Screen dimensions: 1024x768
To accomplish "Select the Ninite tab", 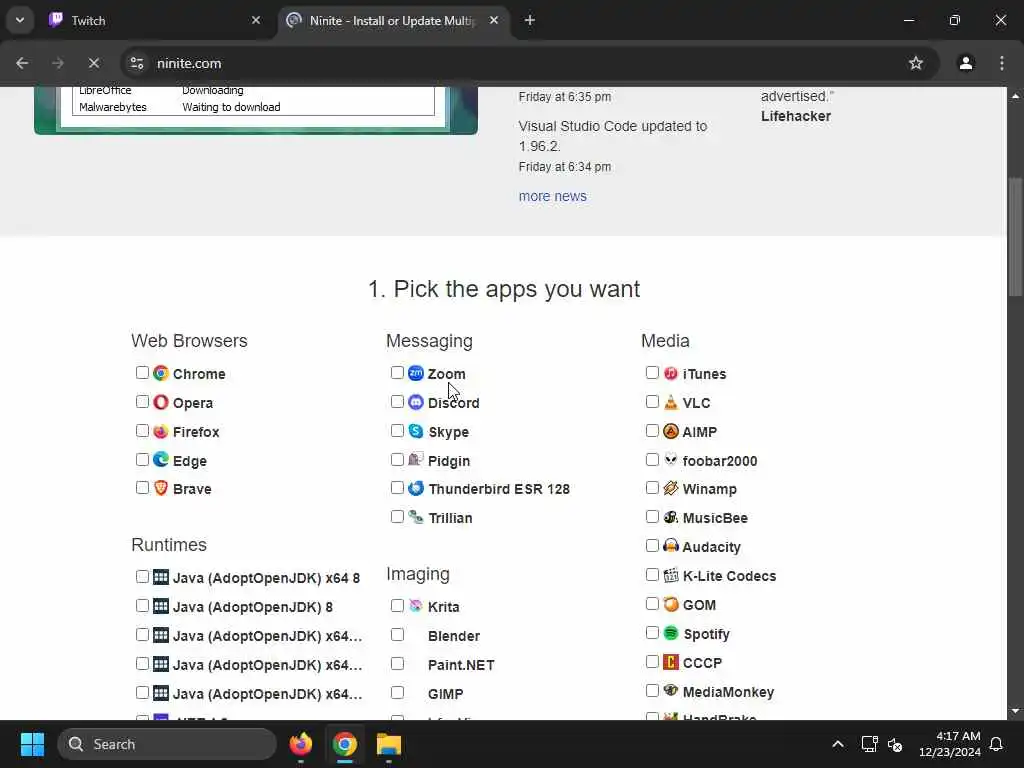I will point(394,20).
